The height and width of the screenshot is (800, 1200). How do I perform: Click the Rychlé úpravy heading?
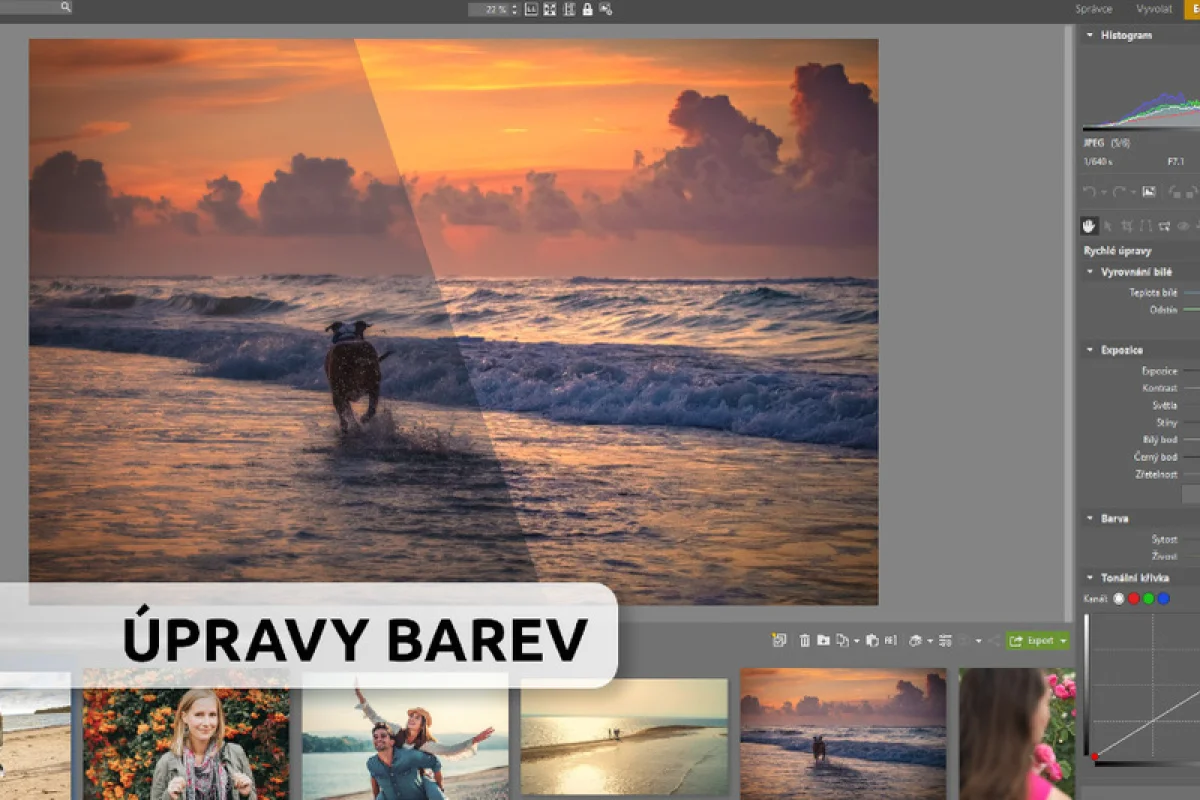coord(1117,251)
